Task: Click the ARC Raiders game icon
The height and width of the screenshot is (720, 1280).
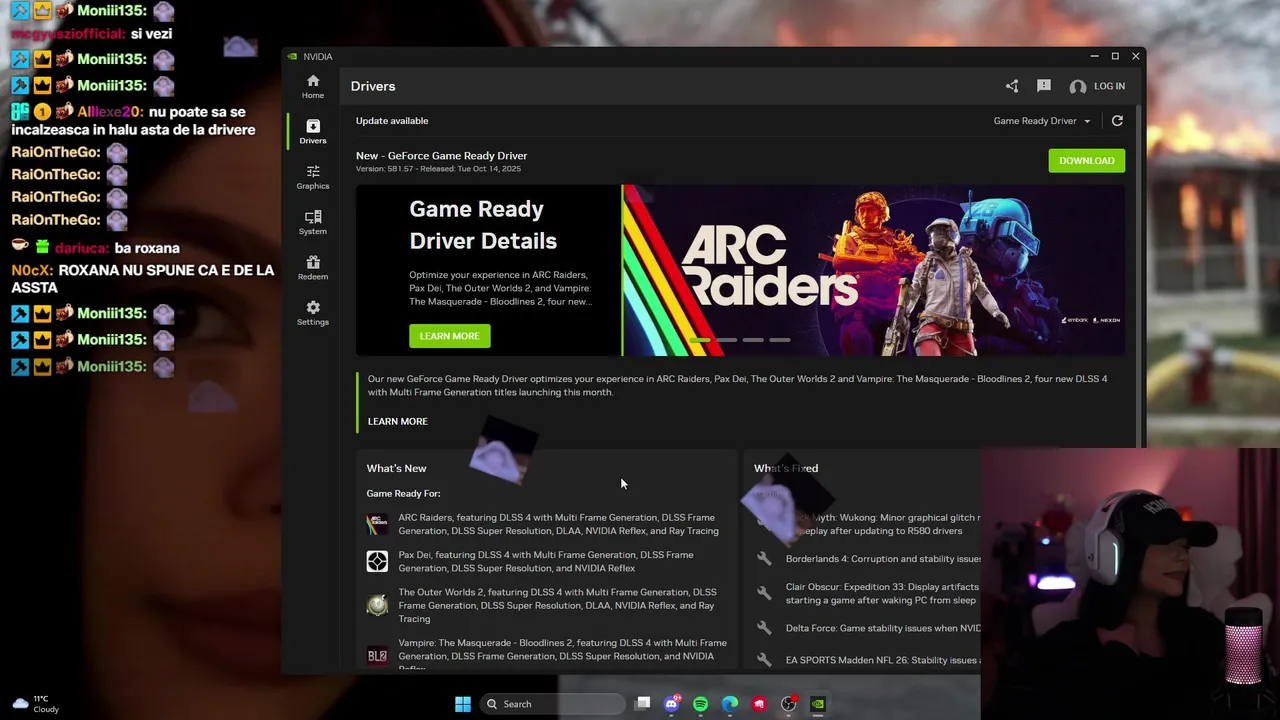Action: click(x=377, y=524)
